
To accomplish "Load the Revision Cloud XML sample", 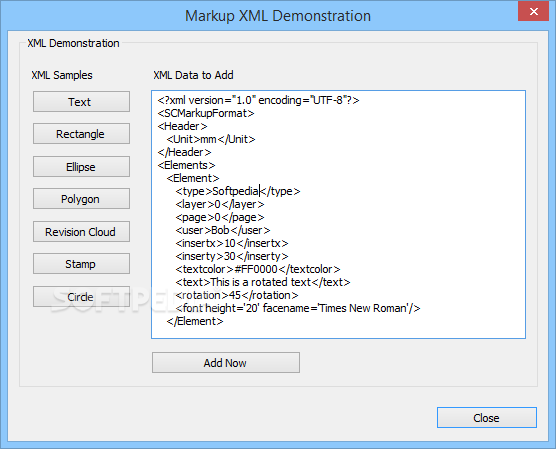I will click(81, 232).
